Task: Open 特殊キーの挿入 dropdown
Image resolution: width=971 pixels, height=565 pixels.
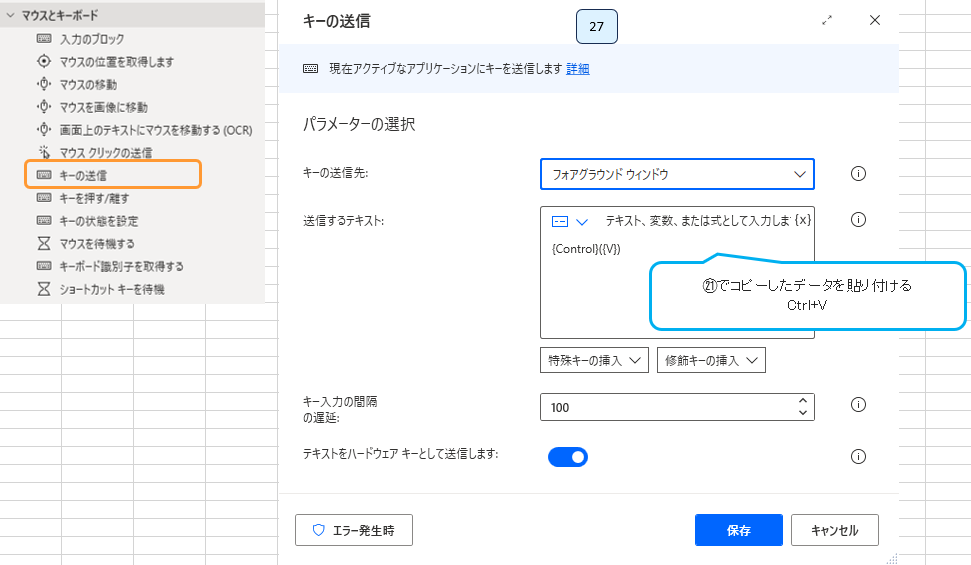Action: pos(594,360)
